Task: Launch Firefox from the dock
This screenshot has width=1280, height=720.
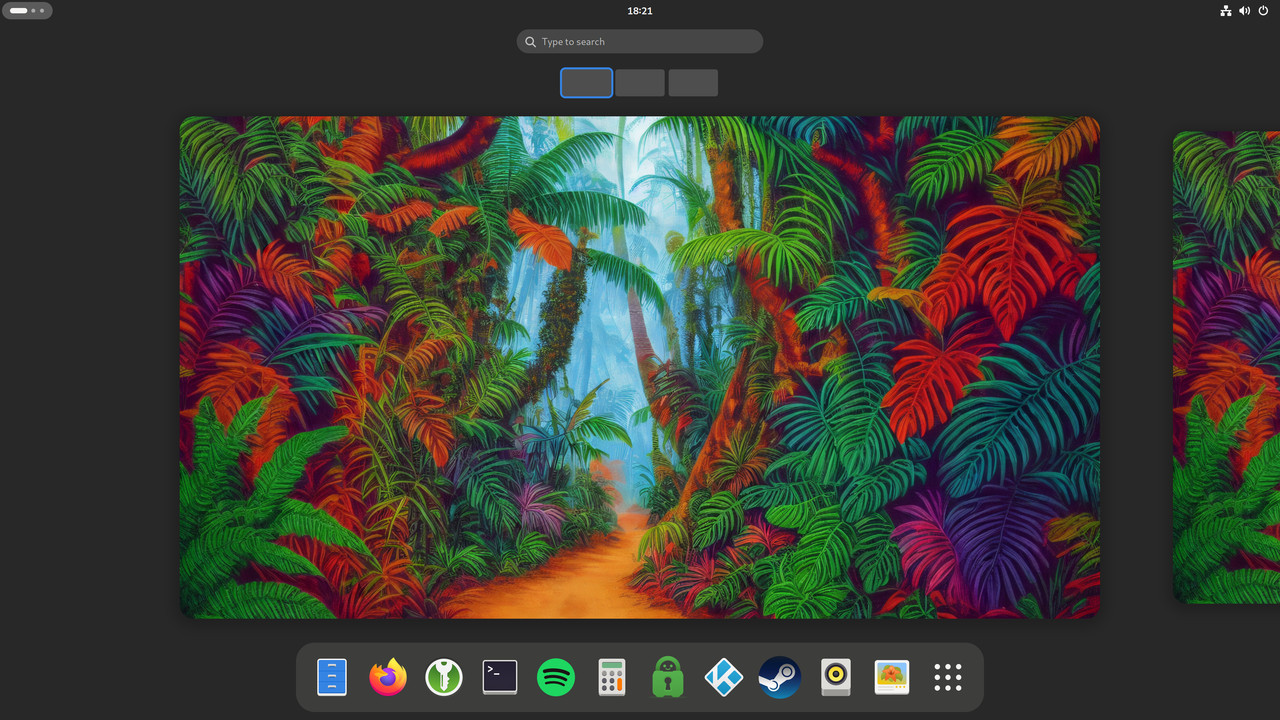Action: (388, 677)
